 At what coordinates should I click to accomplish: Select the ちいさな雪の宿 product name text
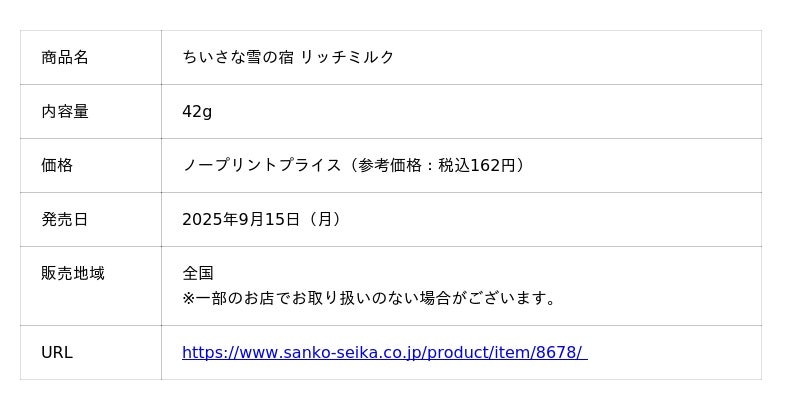coord(239,57)
